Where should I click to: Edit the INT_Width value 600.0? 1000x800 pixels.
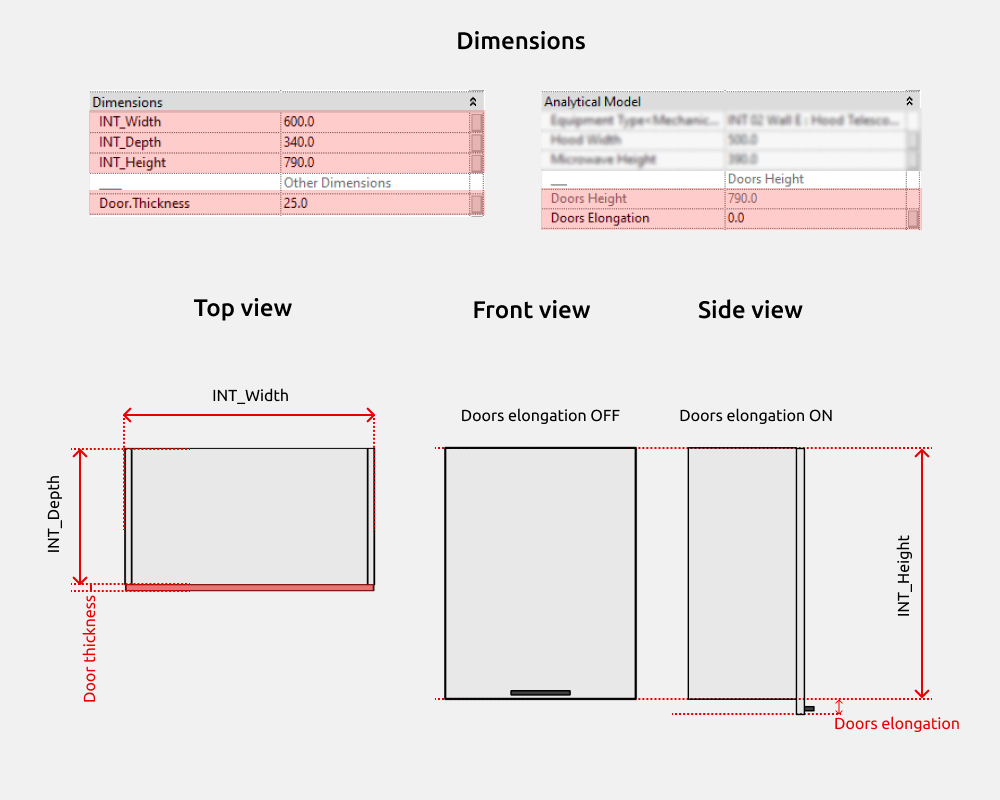pyautogui.click(x=372, y=122)
